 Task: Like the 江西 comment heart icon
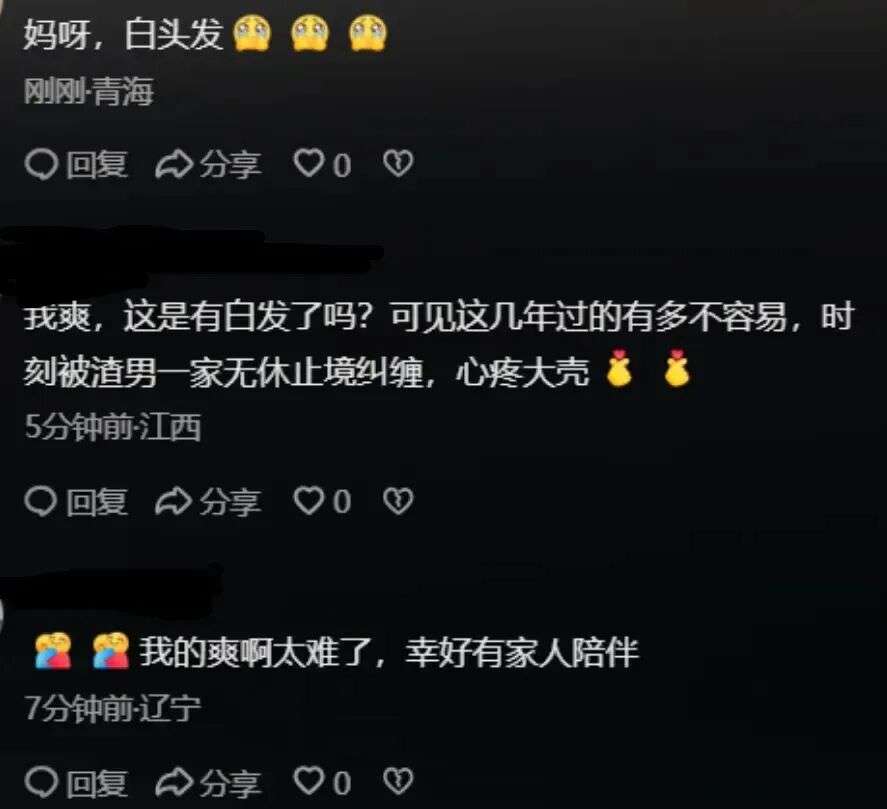309,501
